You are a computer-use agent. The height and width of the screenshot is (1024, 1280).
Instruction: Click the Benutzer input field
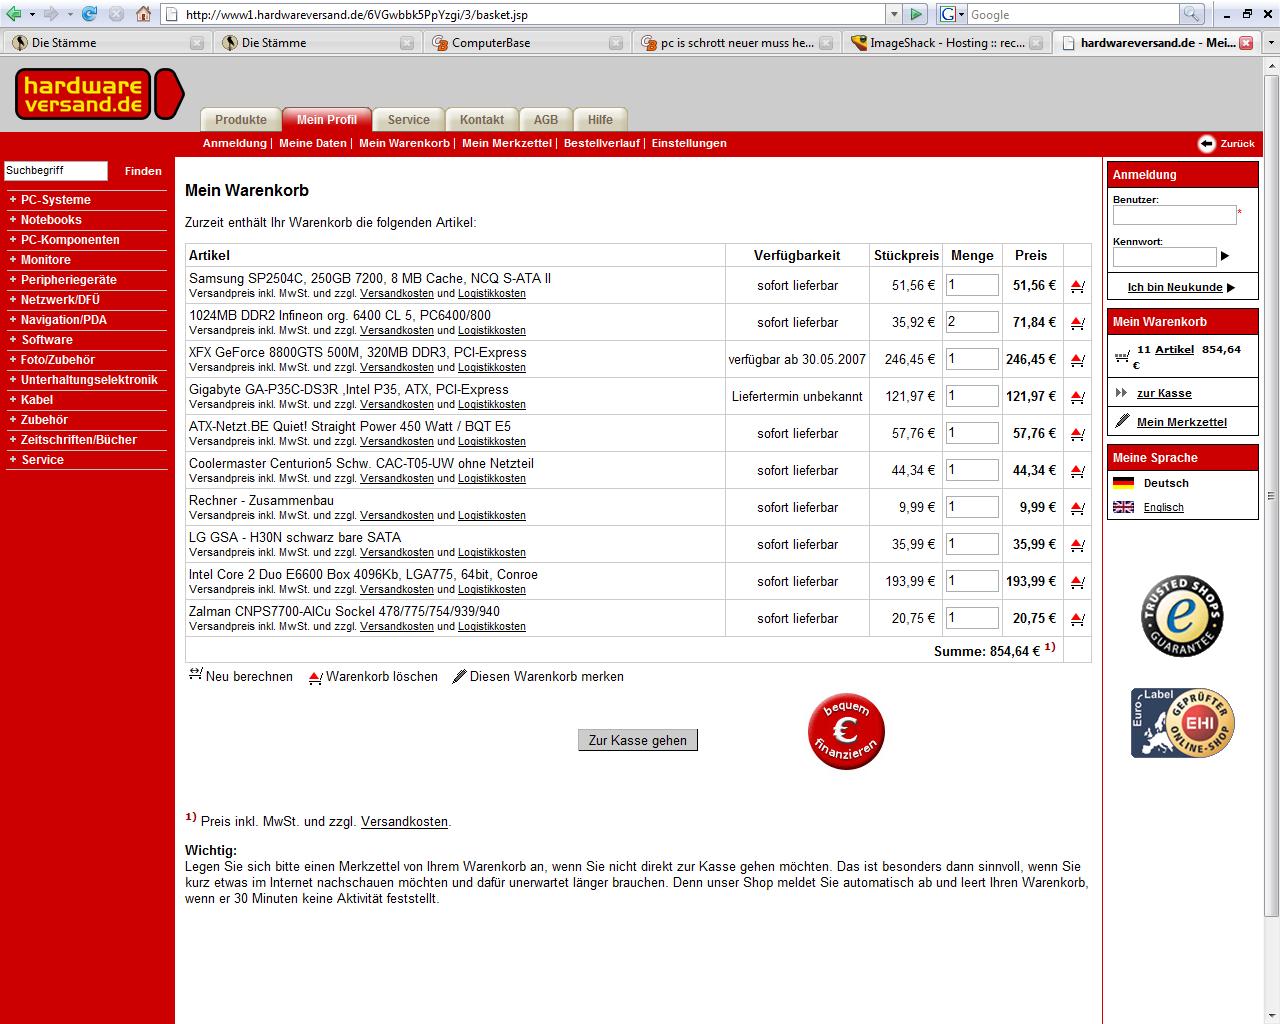pyautogui.click(x=1174, y=215)
